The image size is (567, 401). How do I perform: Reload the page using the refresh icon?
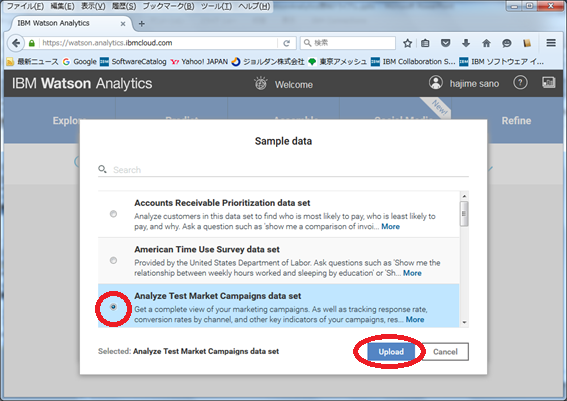(x=286, y=43)
